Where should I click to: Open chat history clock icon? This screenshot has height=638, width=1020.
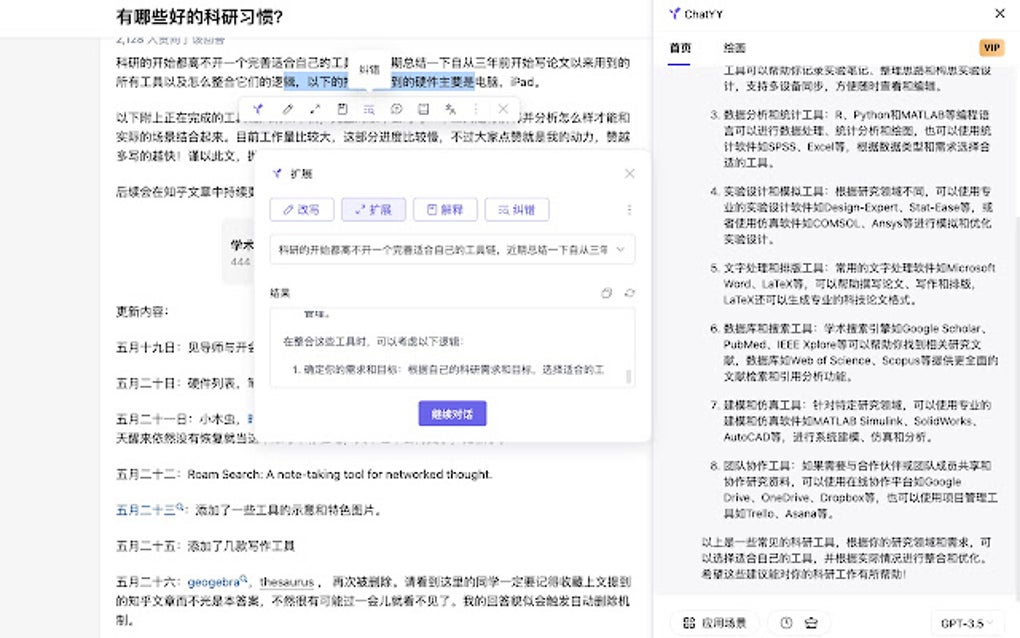click(x=786, y=623)
